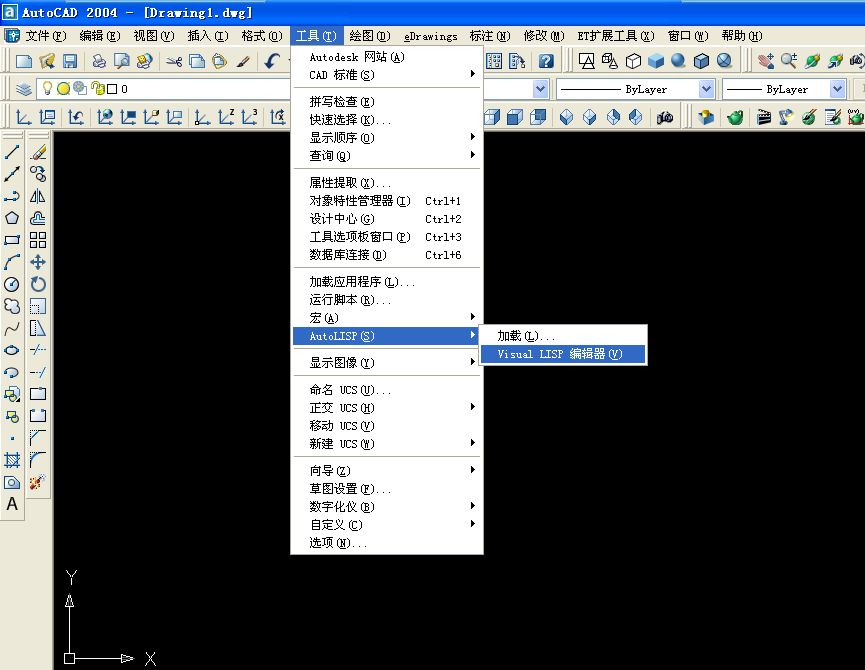Choose the Move modify tool

[x=38, y=262]
